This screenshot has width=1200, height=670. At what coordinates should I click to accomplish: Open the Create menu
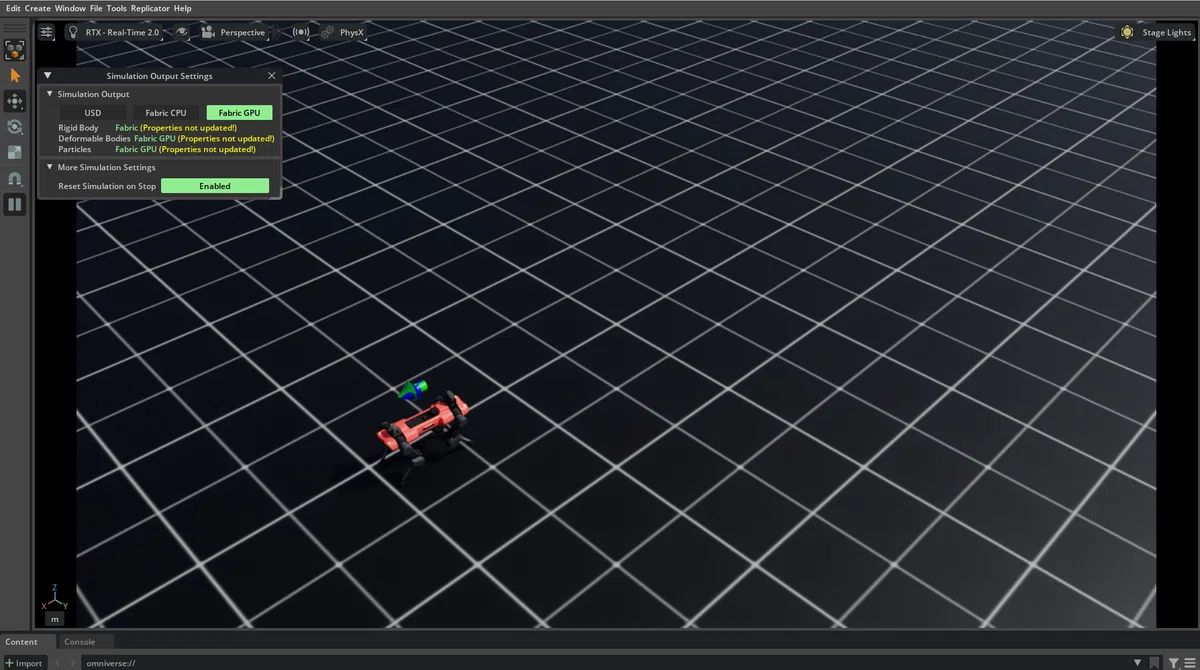click(38, 8)
